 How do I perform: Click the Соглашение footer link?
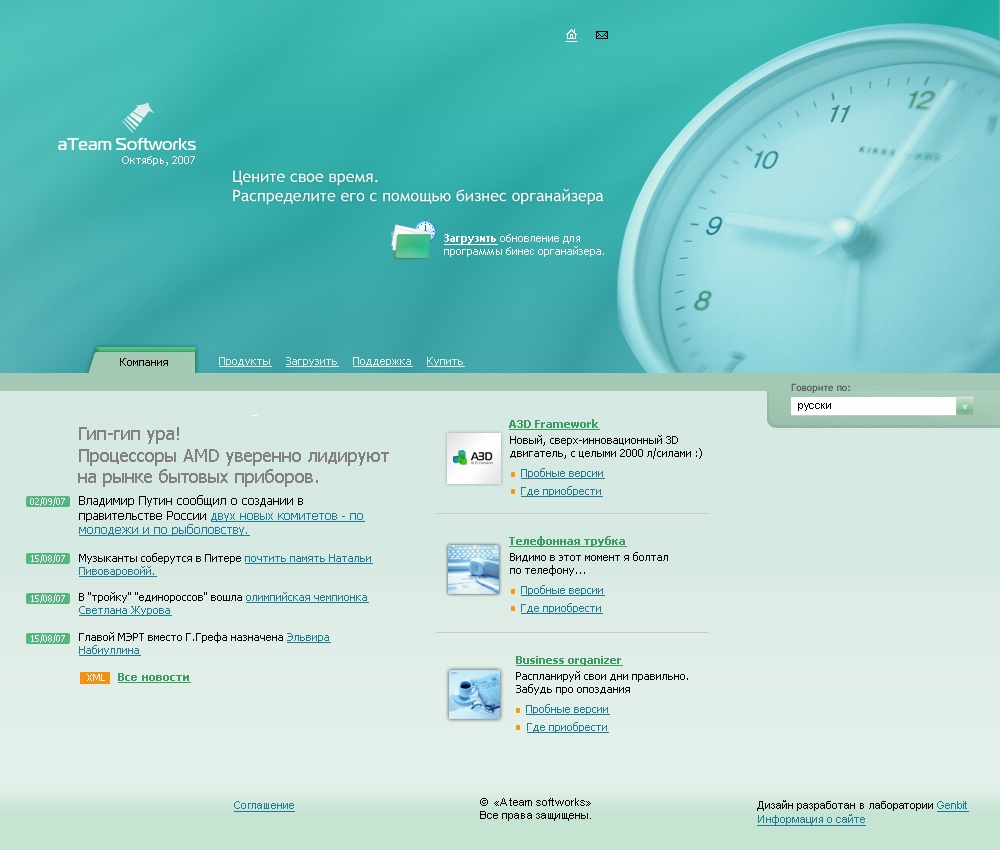pyautogui.click(x=264, y=805)
